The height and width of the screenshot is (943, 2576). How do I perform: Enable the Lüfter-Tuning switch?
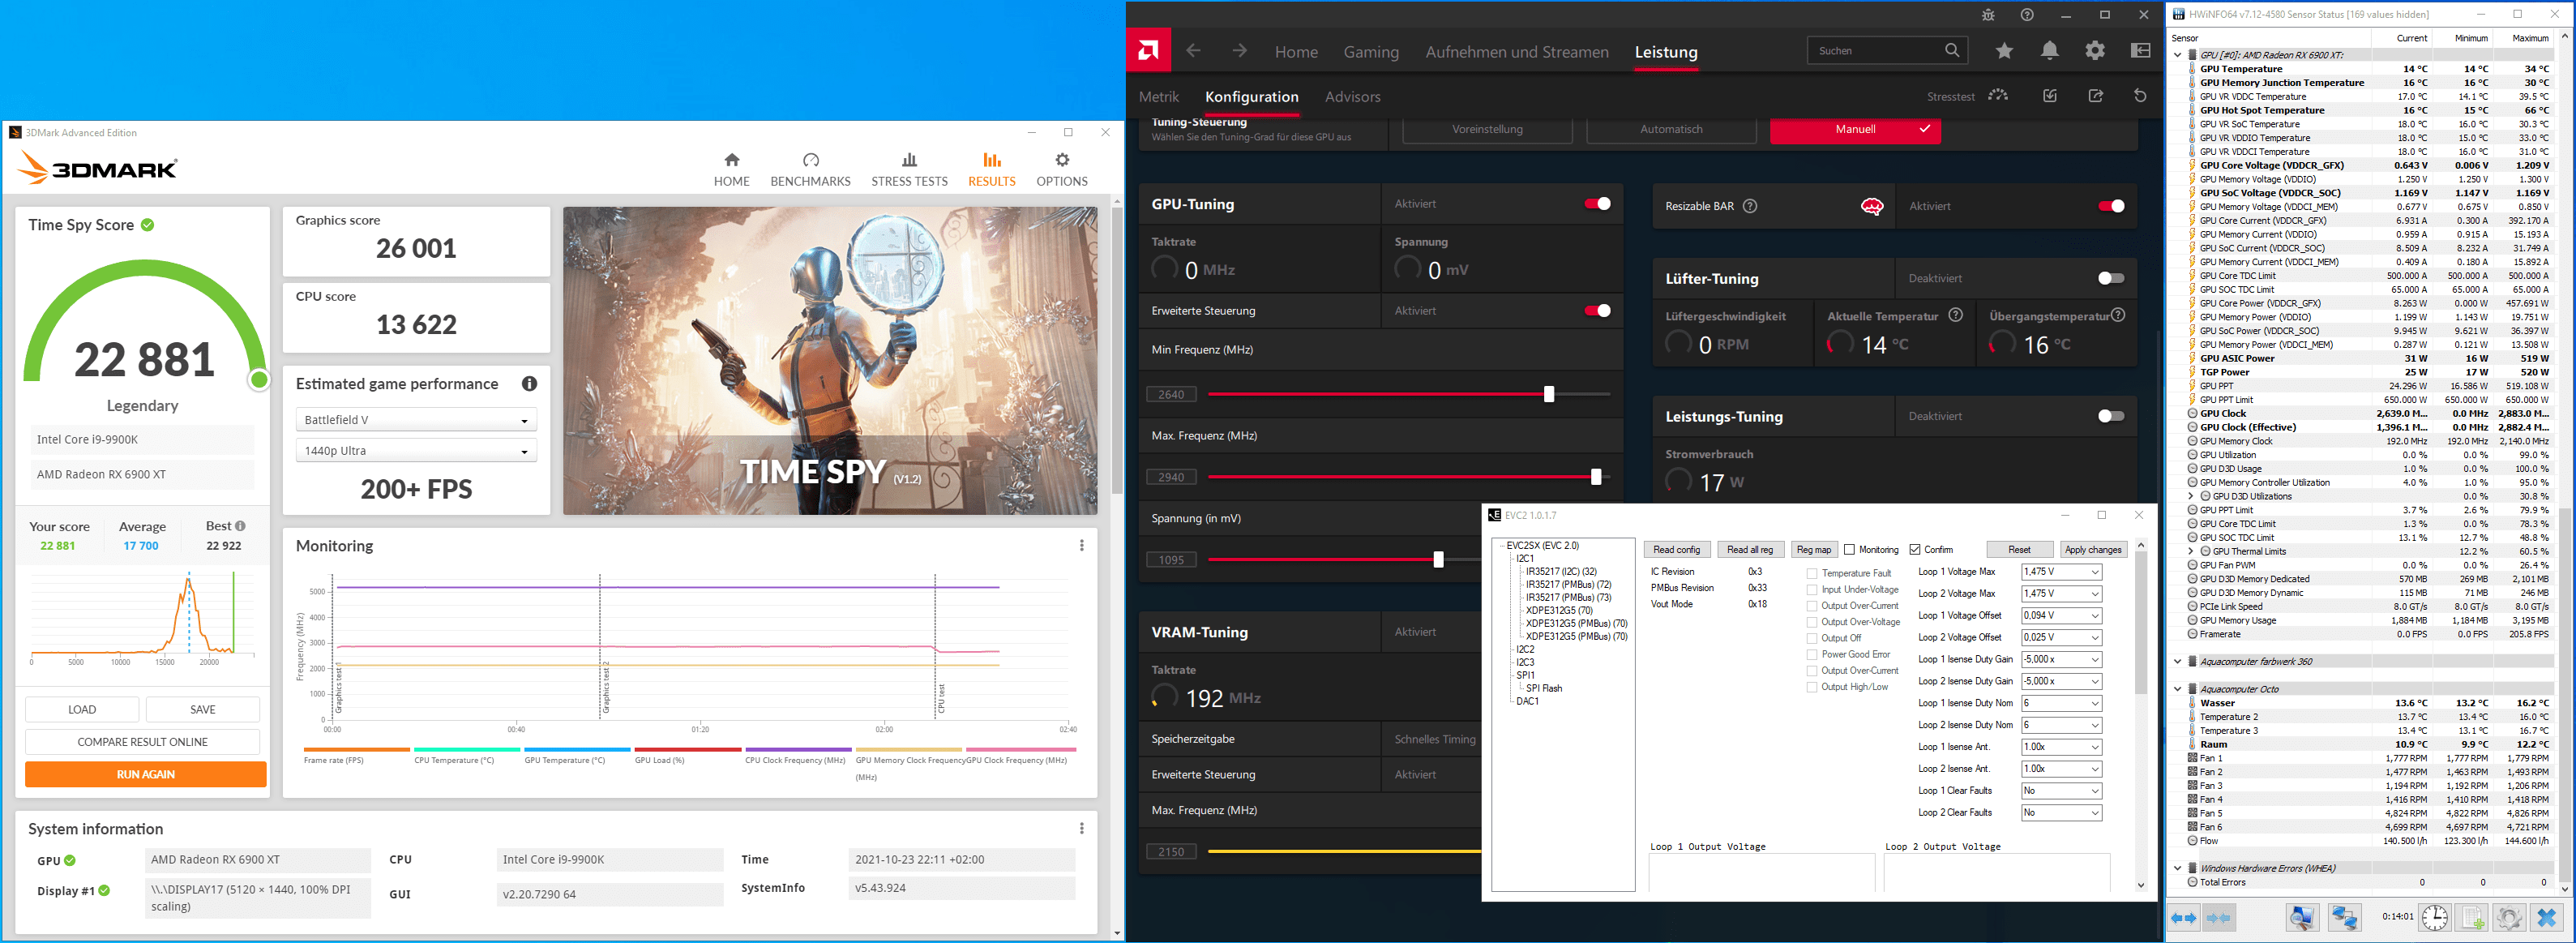(2111, 279)
